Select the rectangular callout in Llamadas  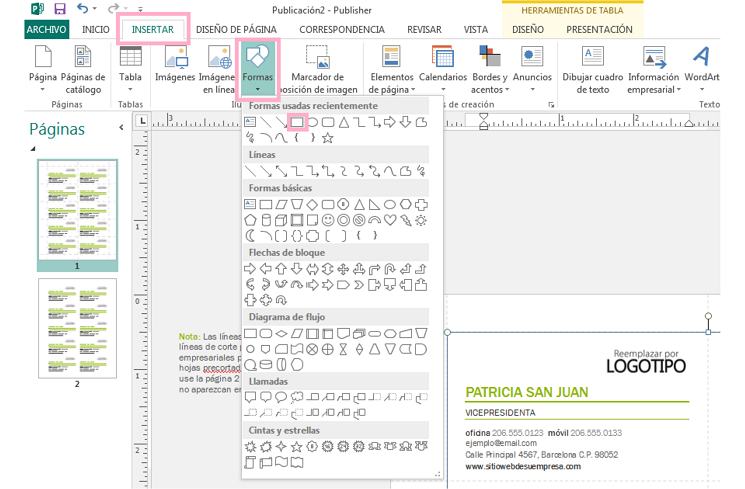click(x=250, y=397)
